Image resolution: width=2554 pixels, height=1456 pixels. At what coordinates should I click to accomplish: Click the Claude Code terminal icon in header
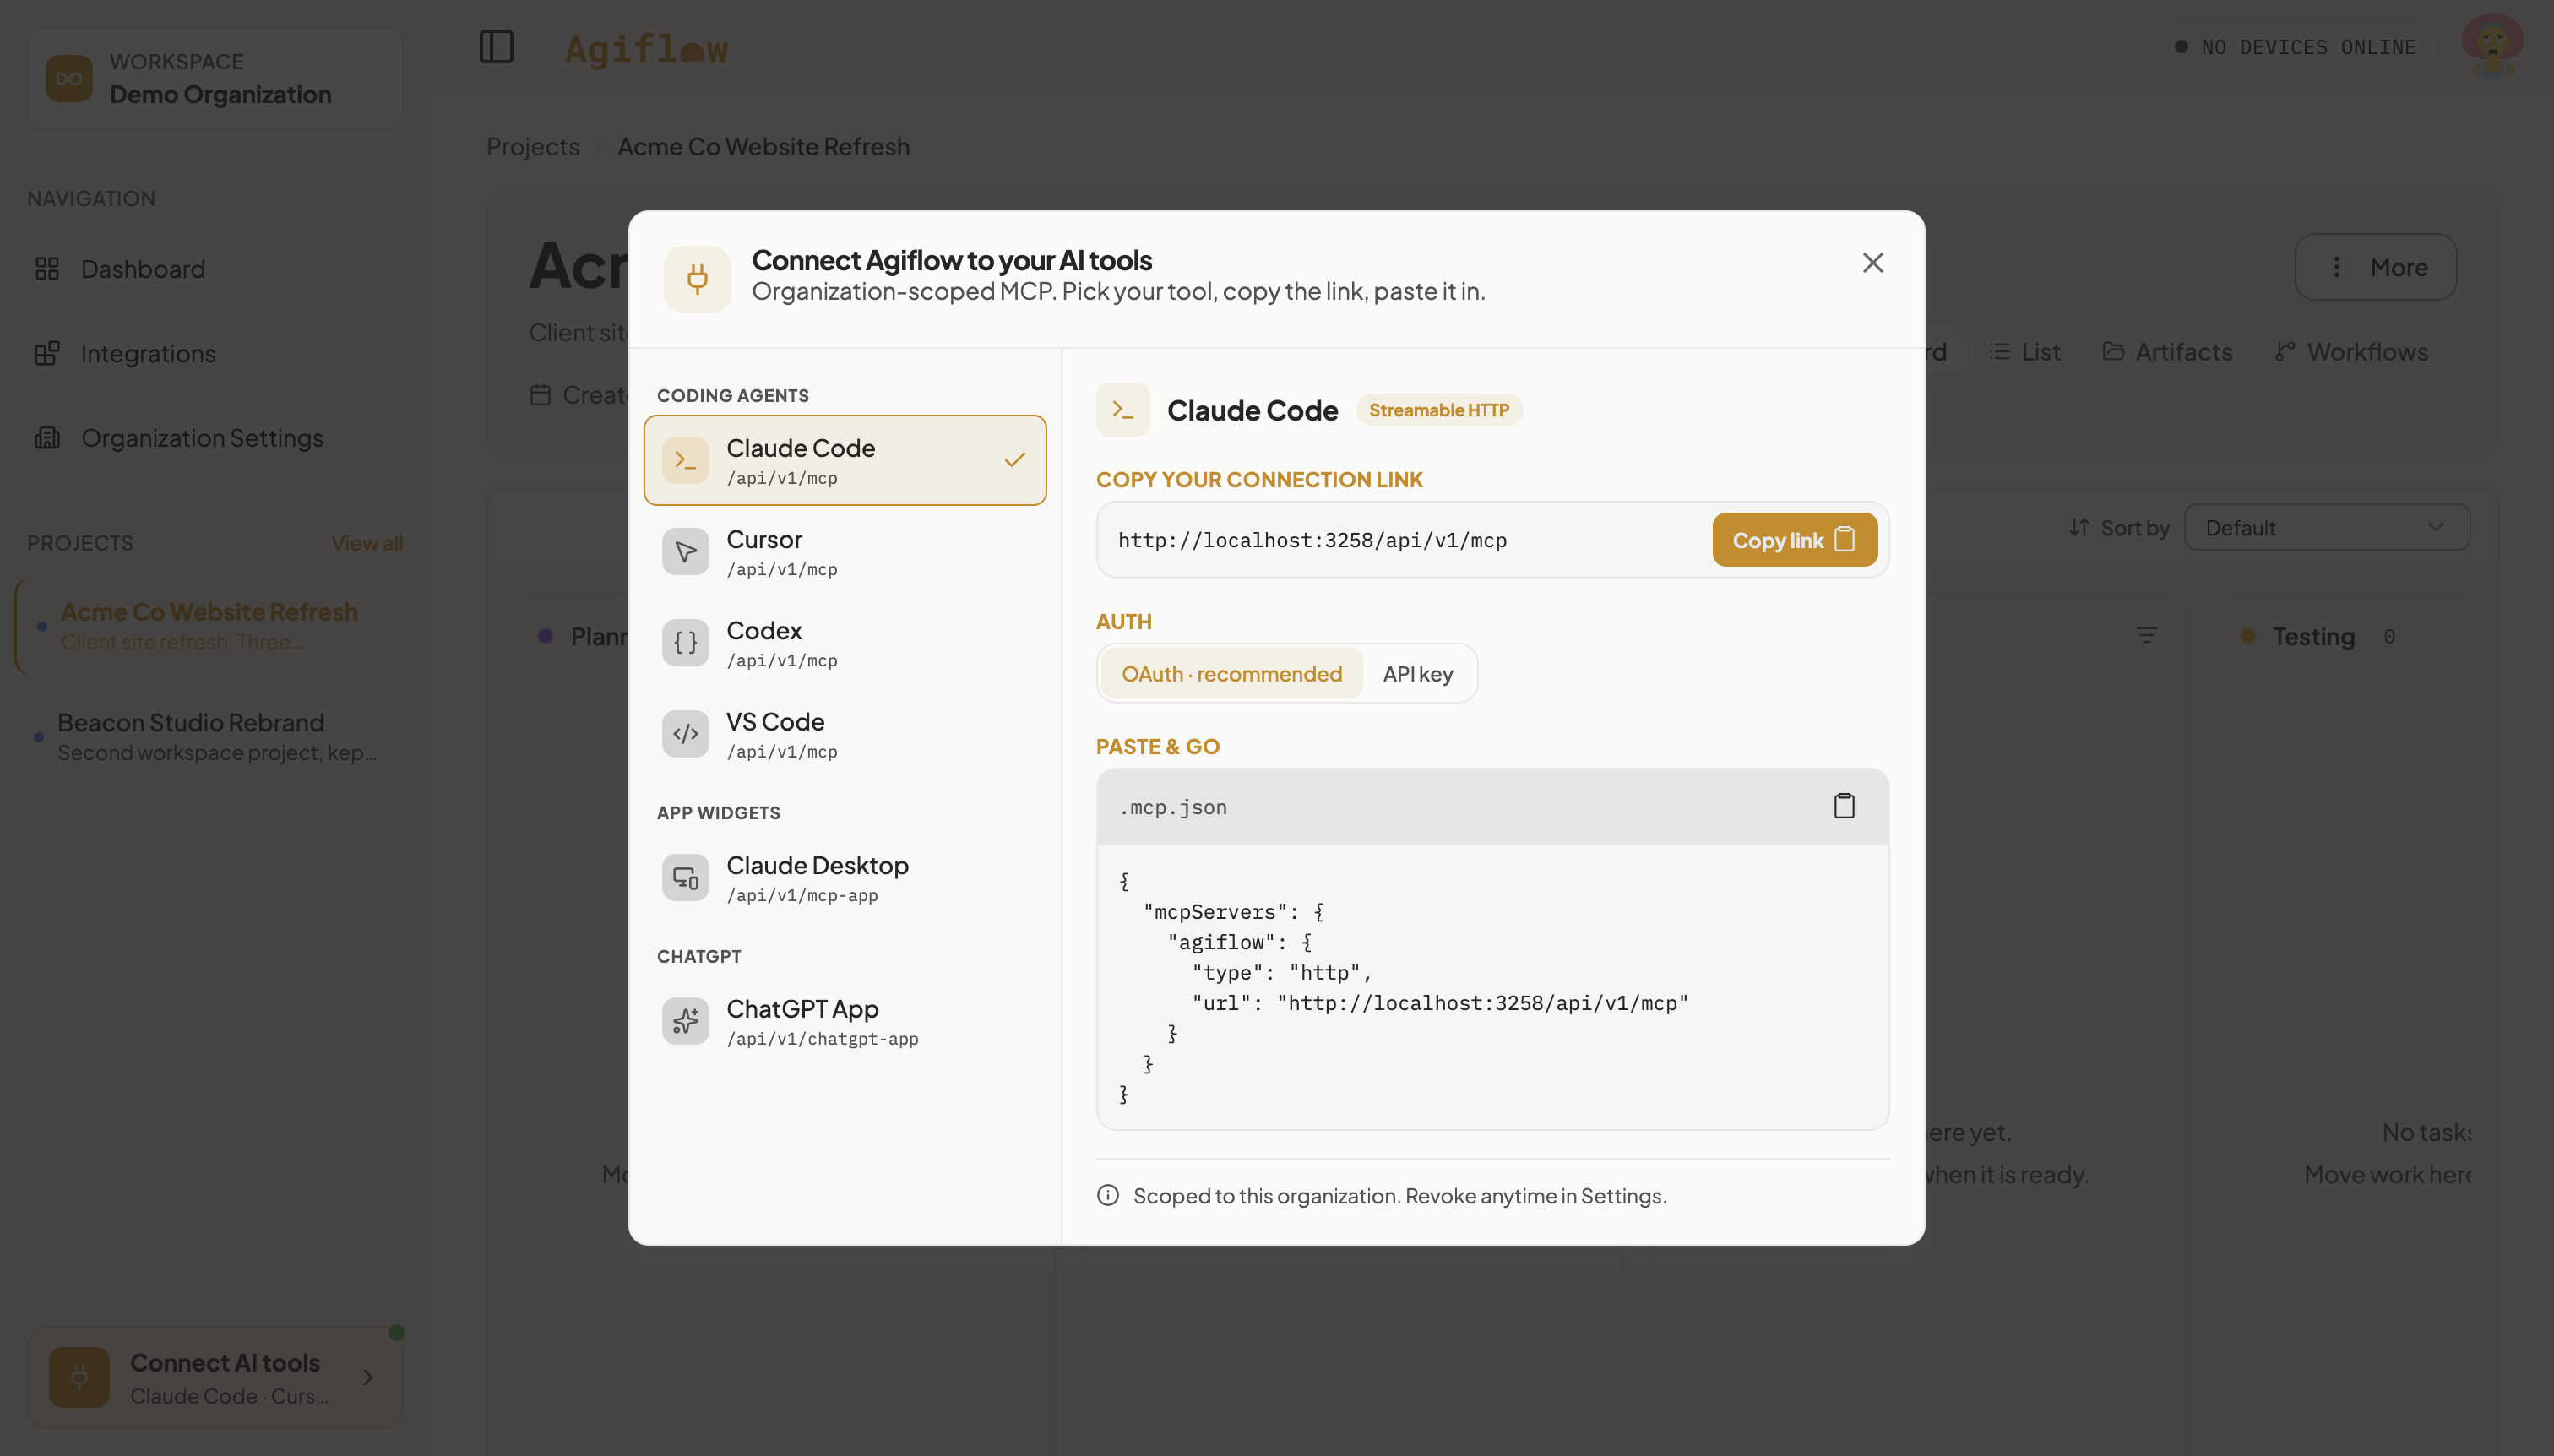(x=1122, y=410)
